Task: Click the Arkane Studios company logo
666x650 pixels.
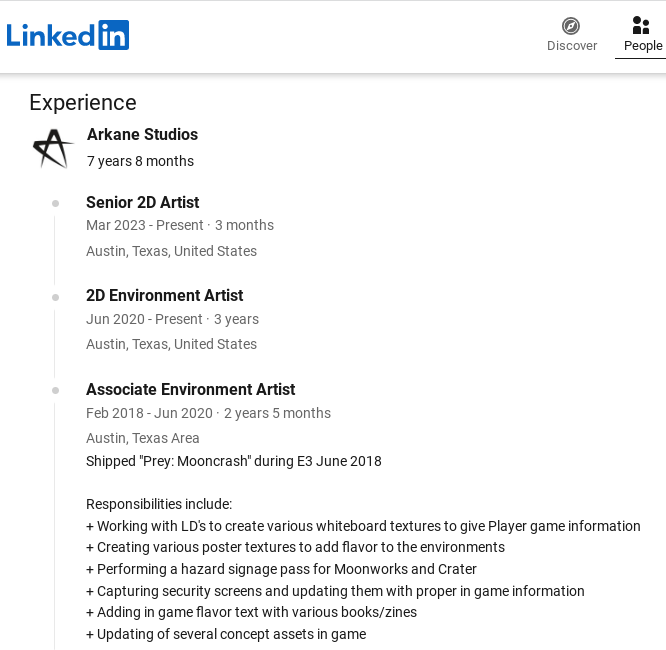Action: [52, 148]
